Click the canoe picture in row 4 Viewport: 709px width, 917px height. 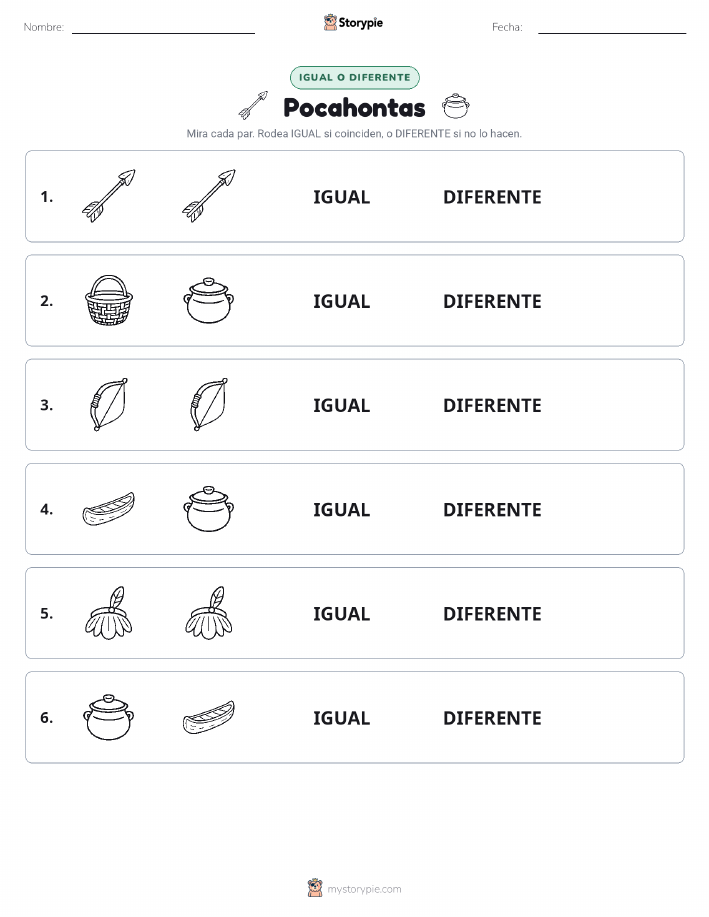point(109,508)
